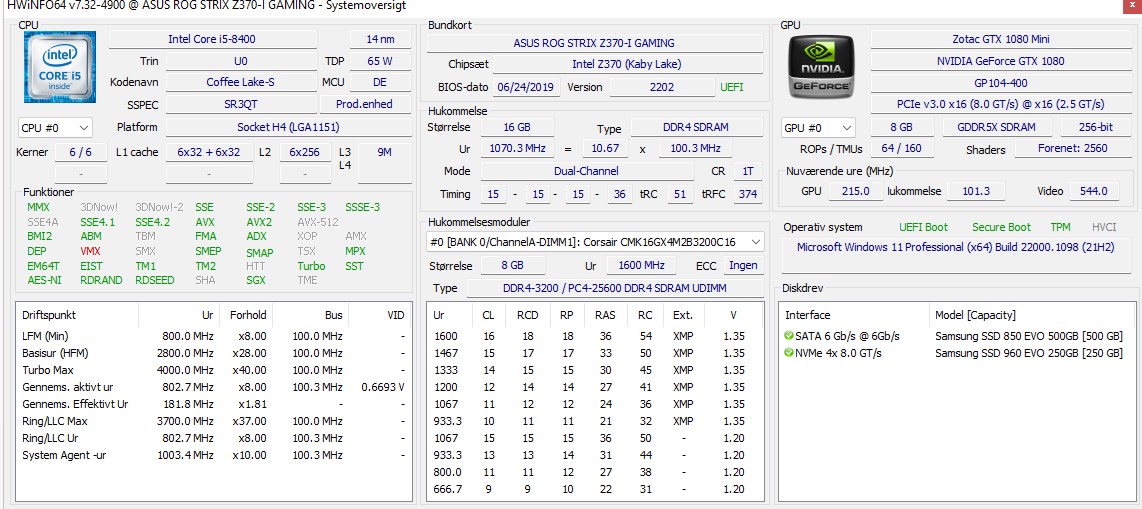This screenshot has height=509, width=1142.
Task: Click the SR3QT SSPEC value
Action: coord(240,104)
